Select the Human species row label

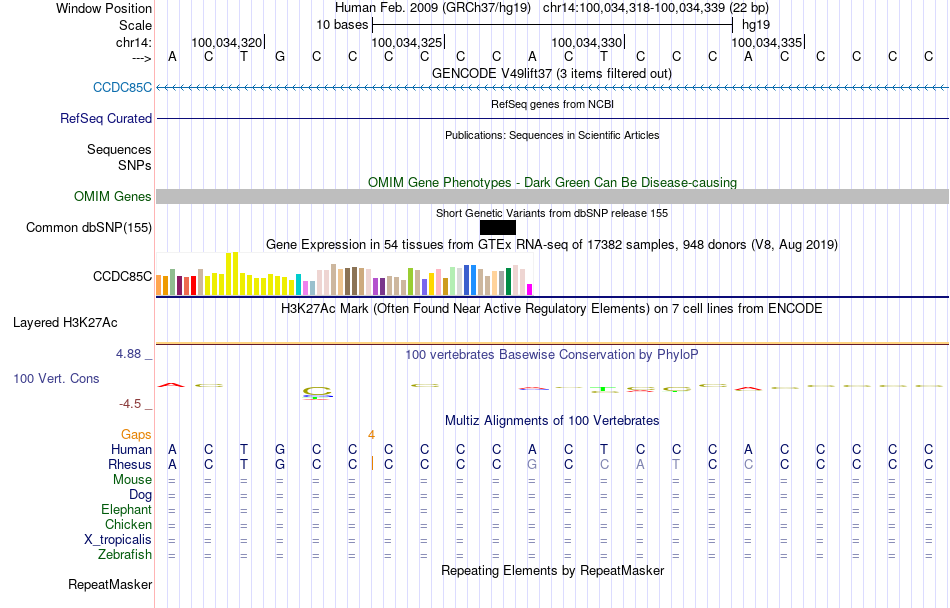point(131,449)
